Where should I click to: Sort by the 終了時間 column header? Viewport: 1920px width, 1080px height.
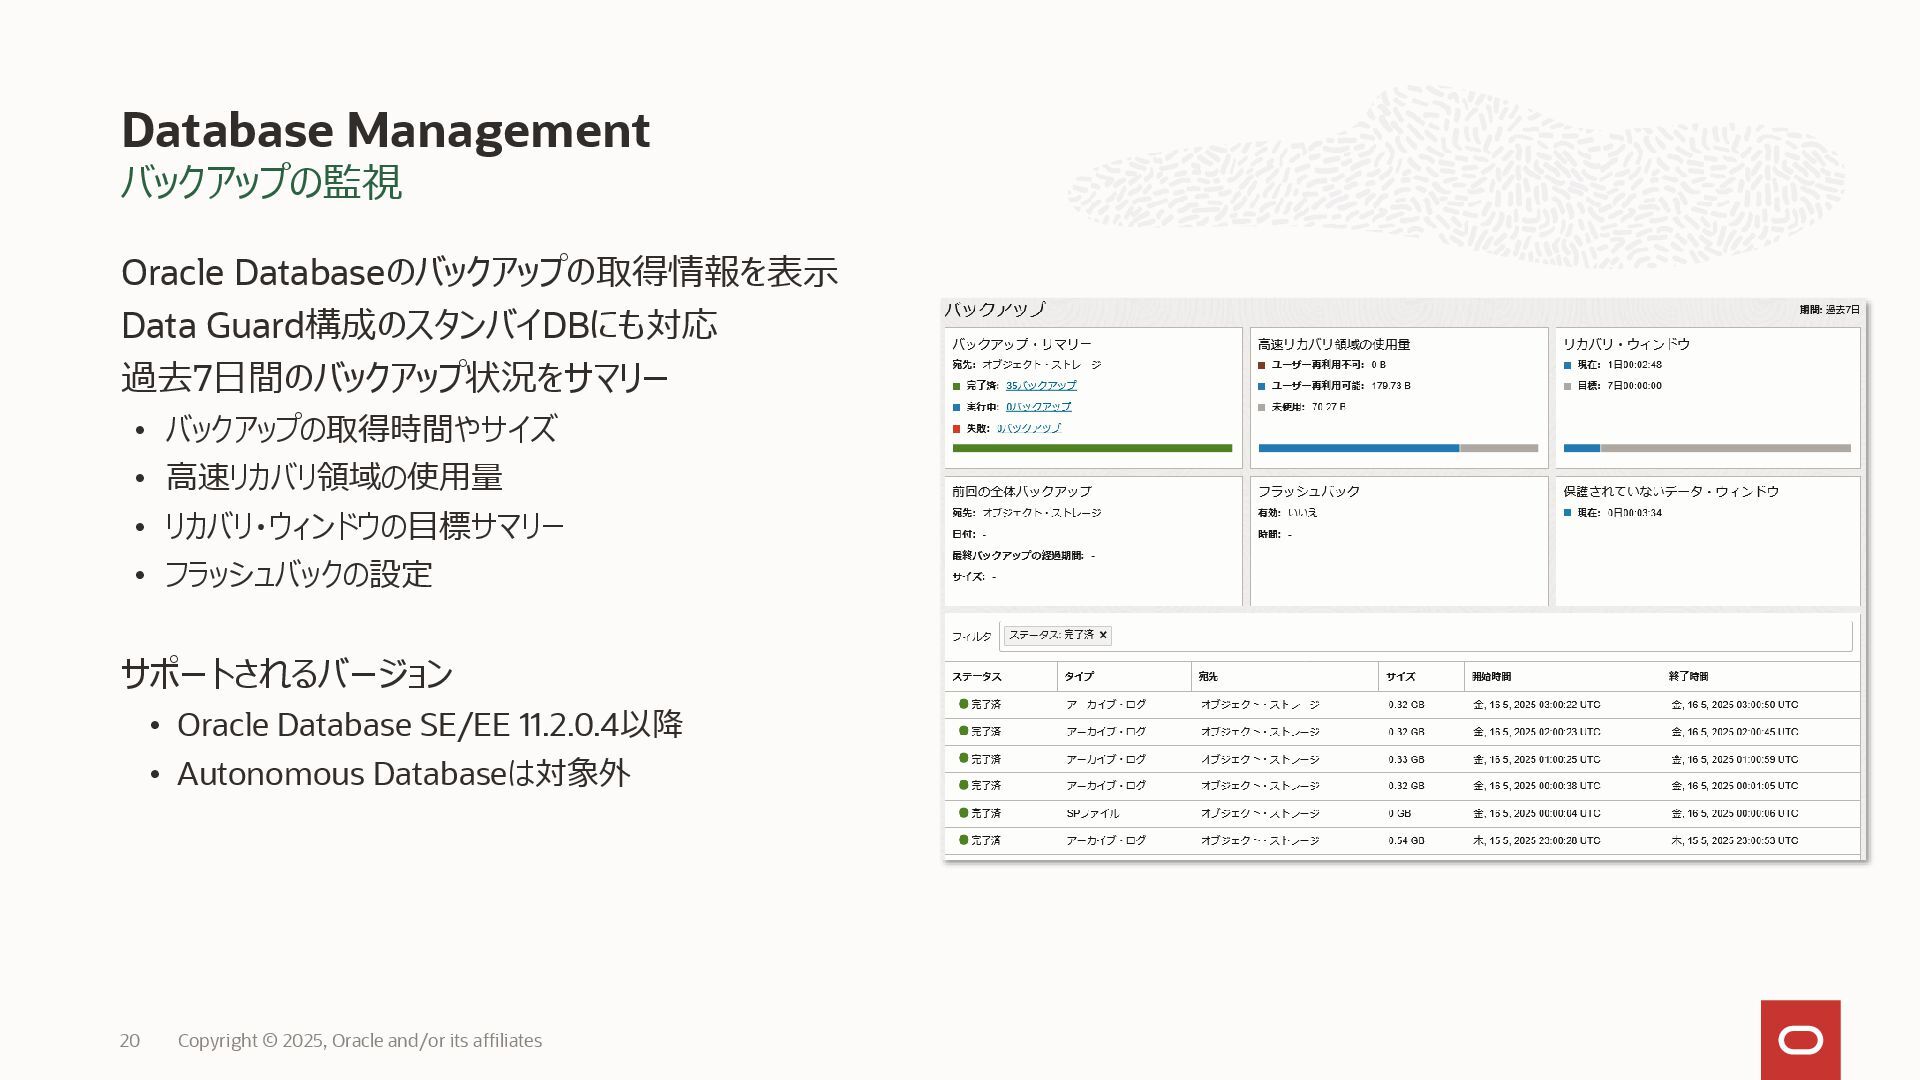(1688, 677)
